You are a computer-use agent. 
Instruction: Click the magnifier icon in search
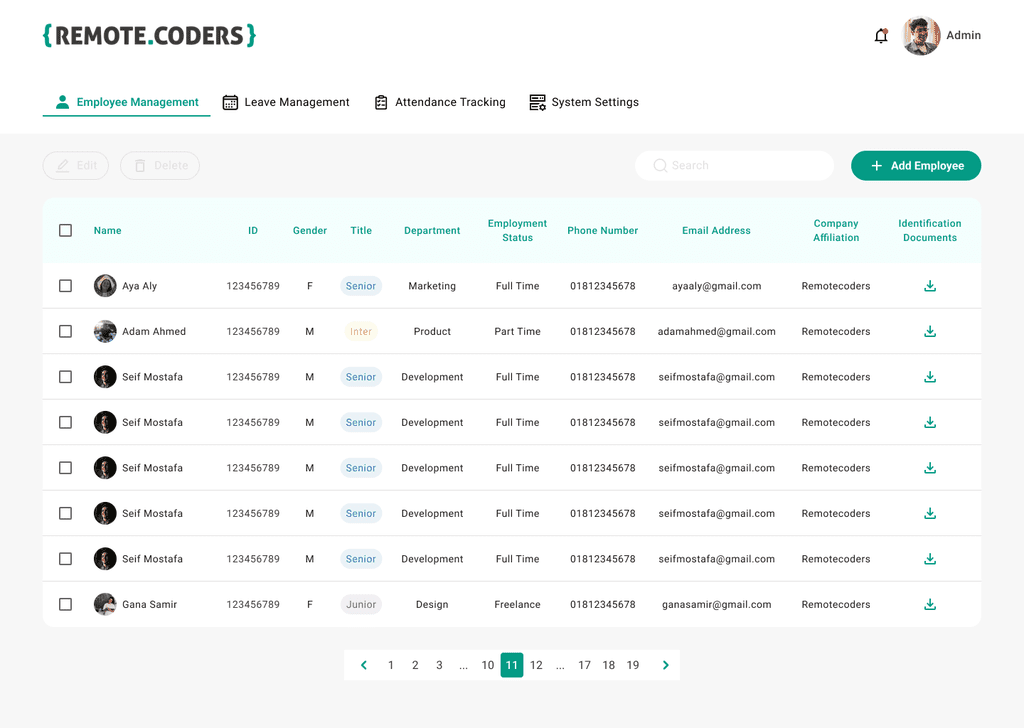point(660,166)
